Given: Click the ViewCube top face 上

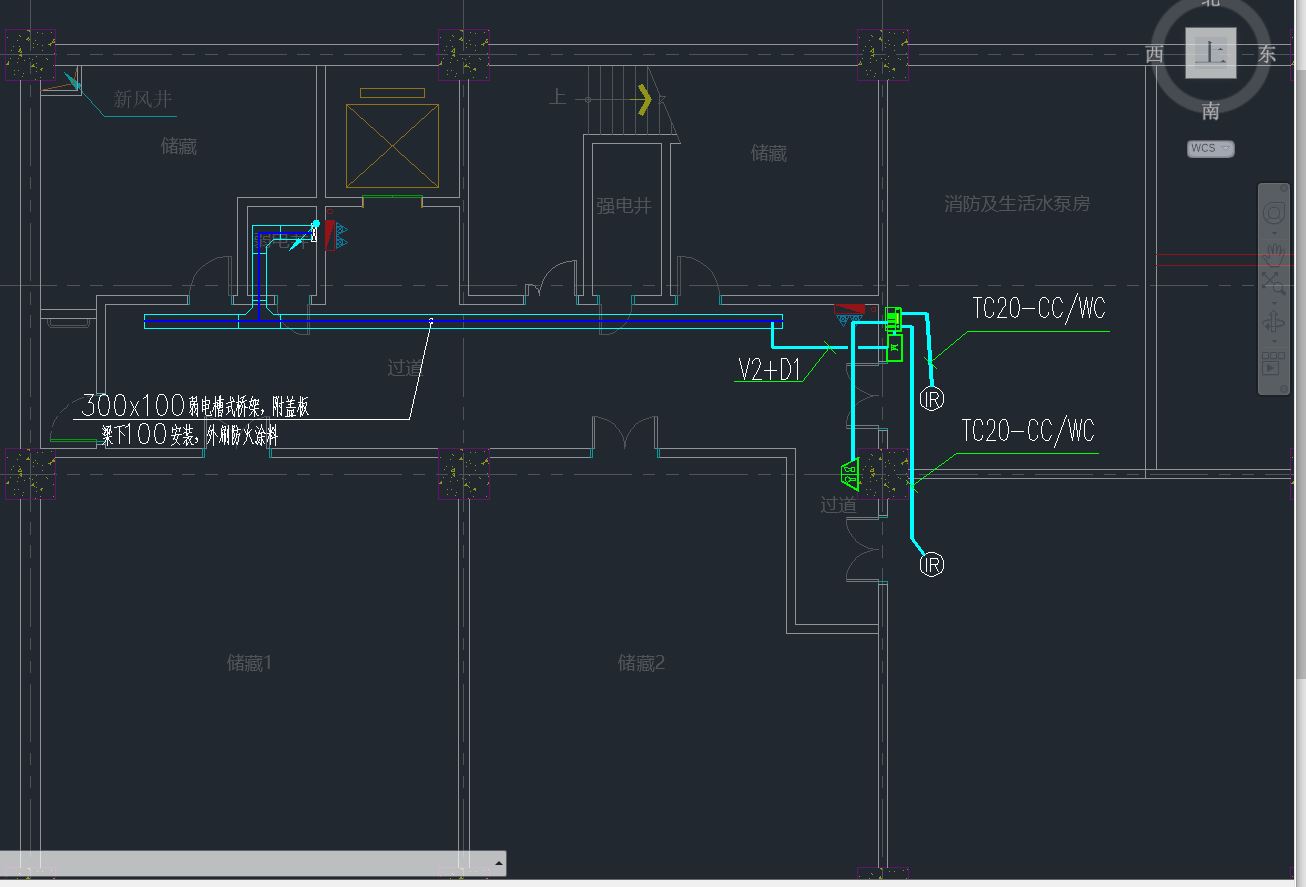Looking at the screenshot, I should coord(1211,53).
